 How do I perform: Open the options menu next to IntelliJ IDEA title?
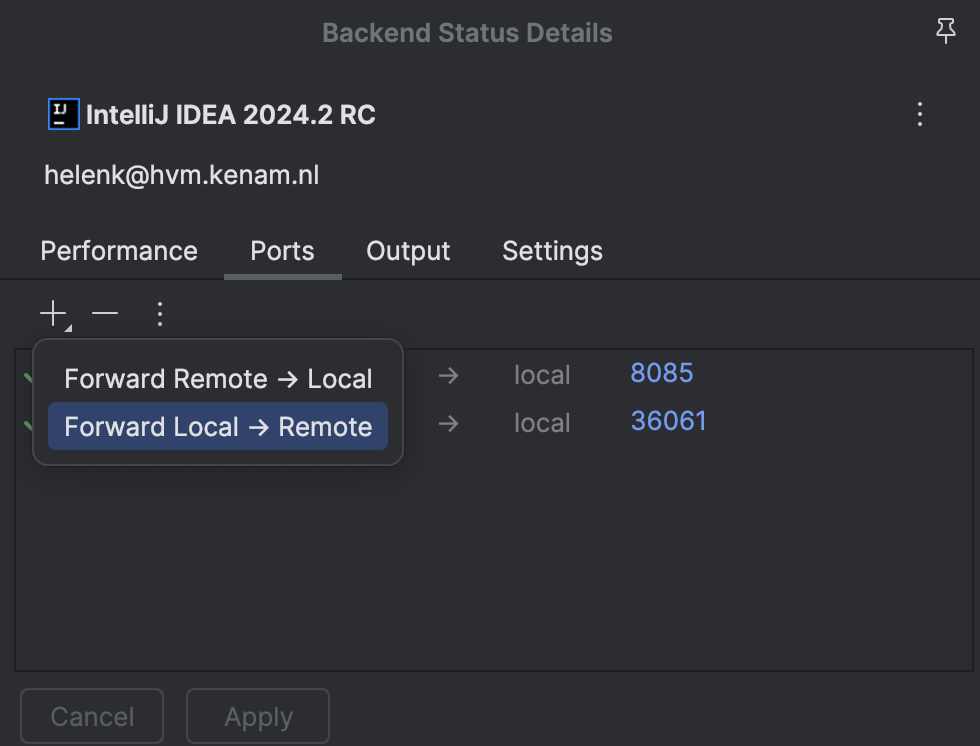(920, 114)
